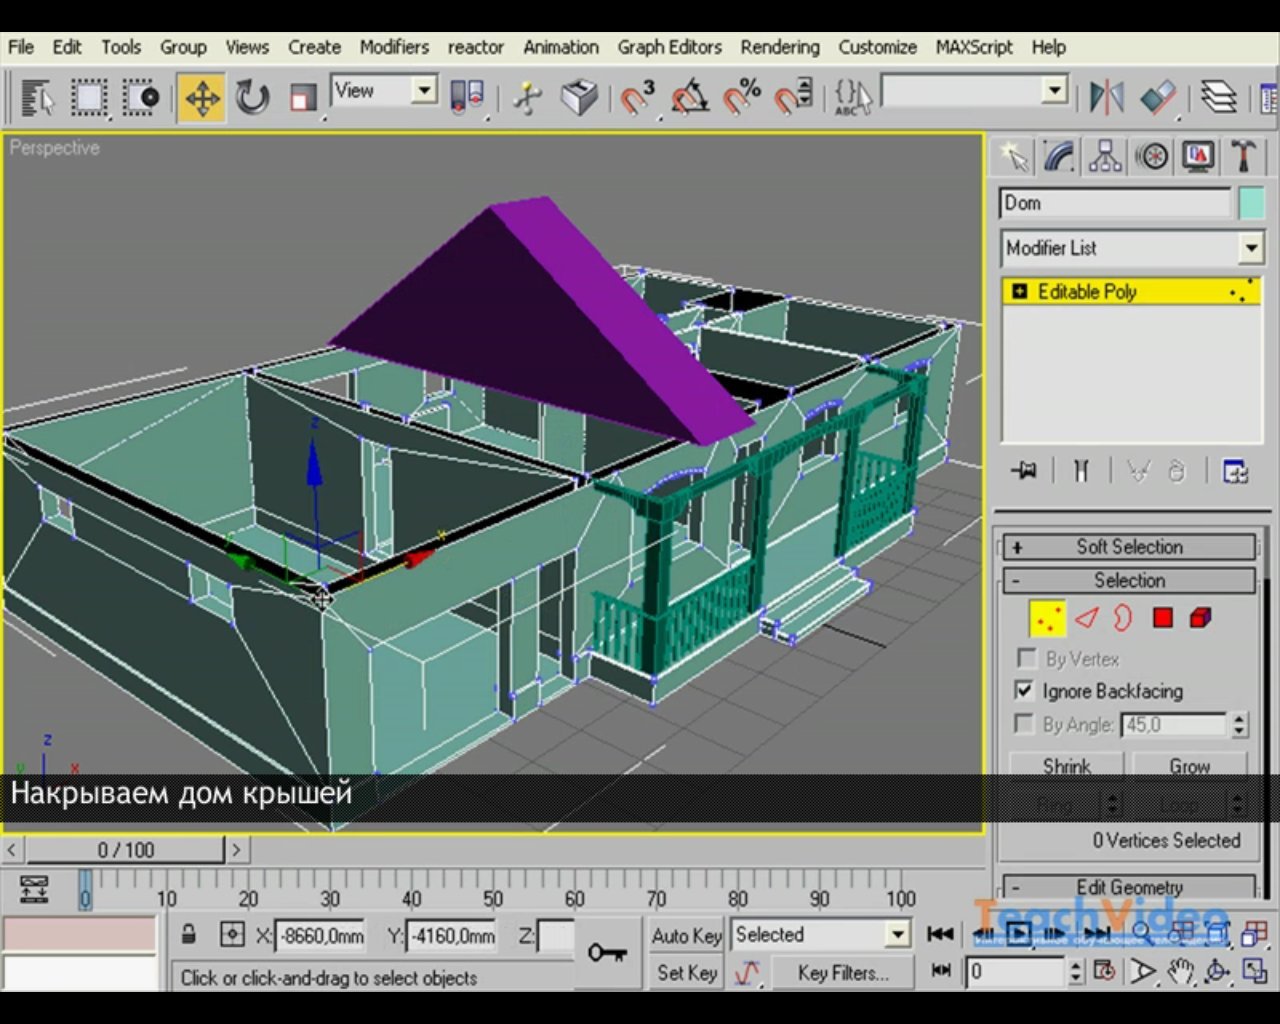Select Border sub-object level icon
The height and width of the screenshot is (1024, 1280).
pos(1123,619)
